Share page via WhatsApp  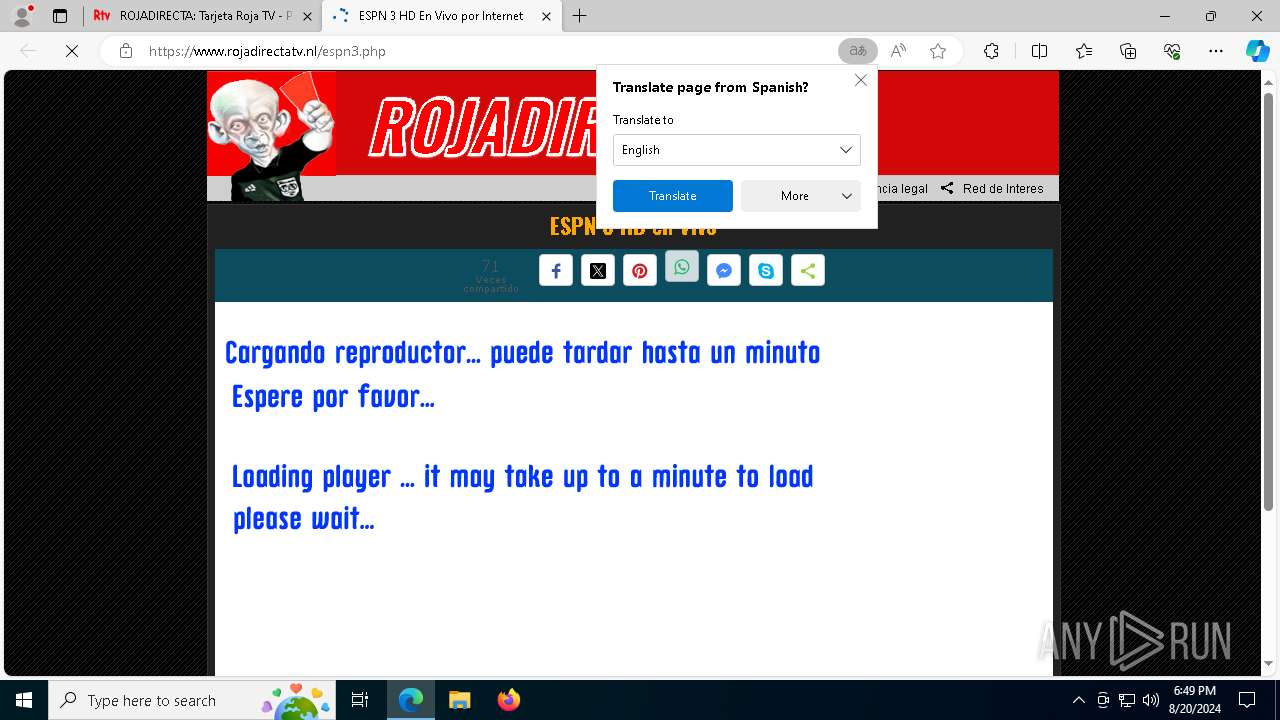pyautogui.click(x=682, y=267)
